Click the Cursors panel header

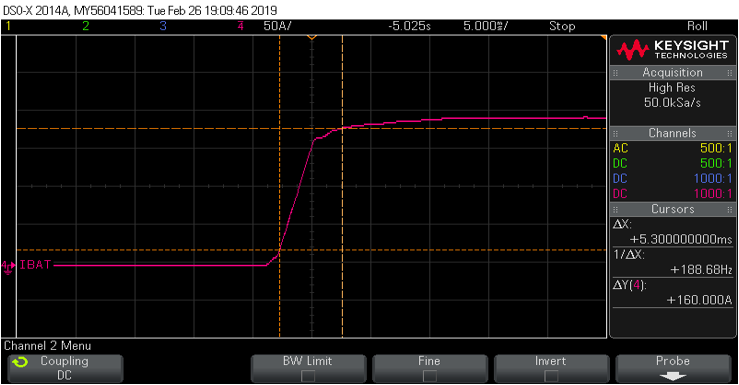672,209
